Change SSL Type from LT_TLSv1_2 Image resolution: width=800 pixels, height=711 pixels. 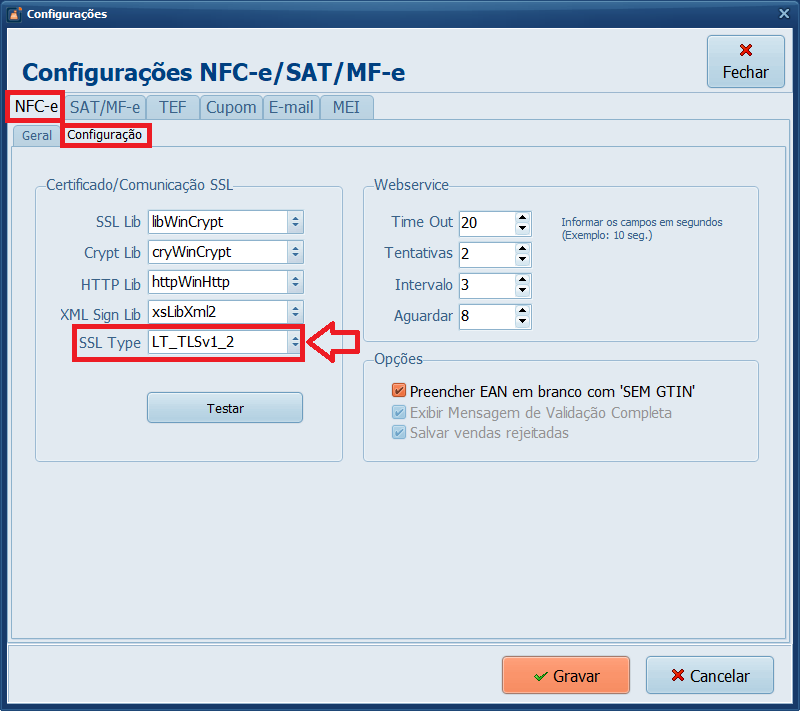[x=294, y=342]
